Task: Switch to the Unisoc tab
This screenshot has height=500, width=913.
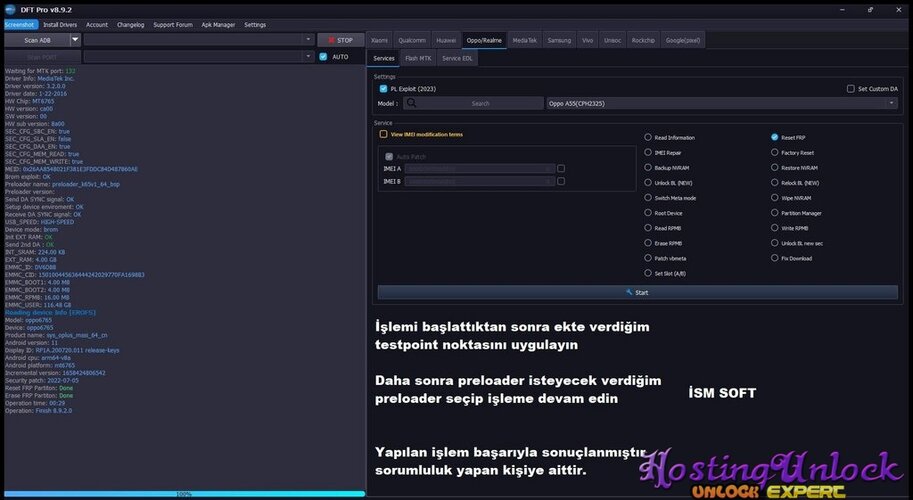Action: (613, 40)
